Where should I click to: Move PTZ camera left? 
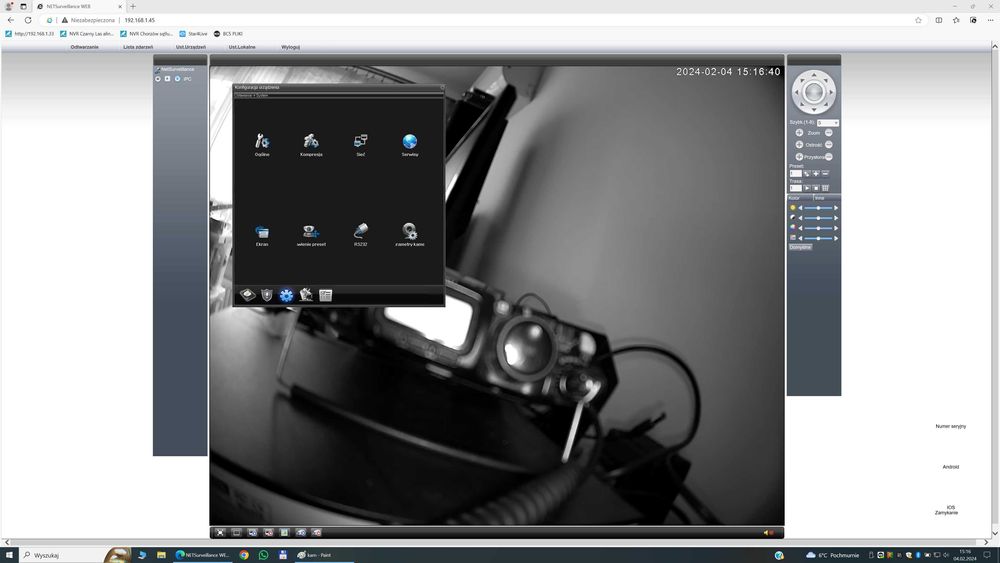coord(797,92)
